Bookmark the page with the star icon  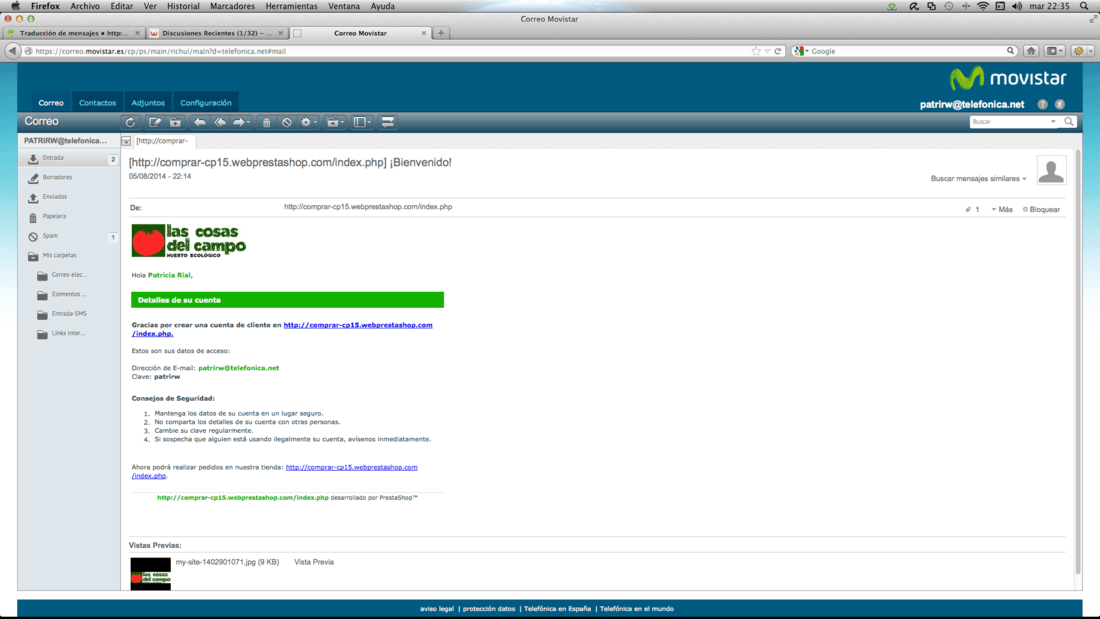pos(756,51)
